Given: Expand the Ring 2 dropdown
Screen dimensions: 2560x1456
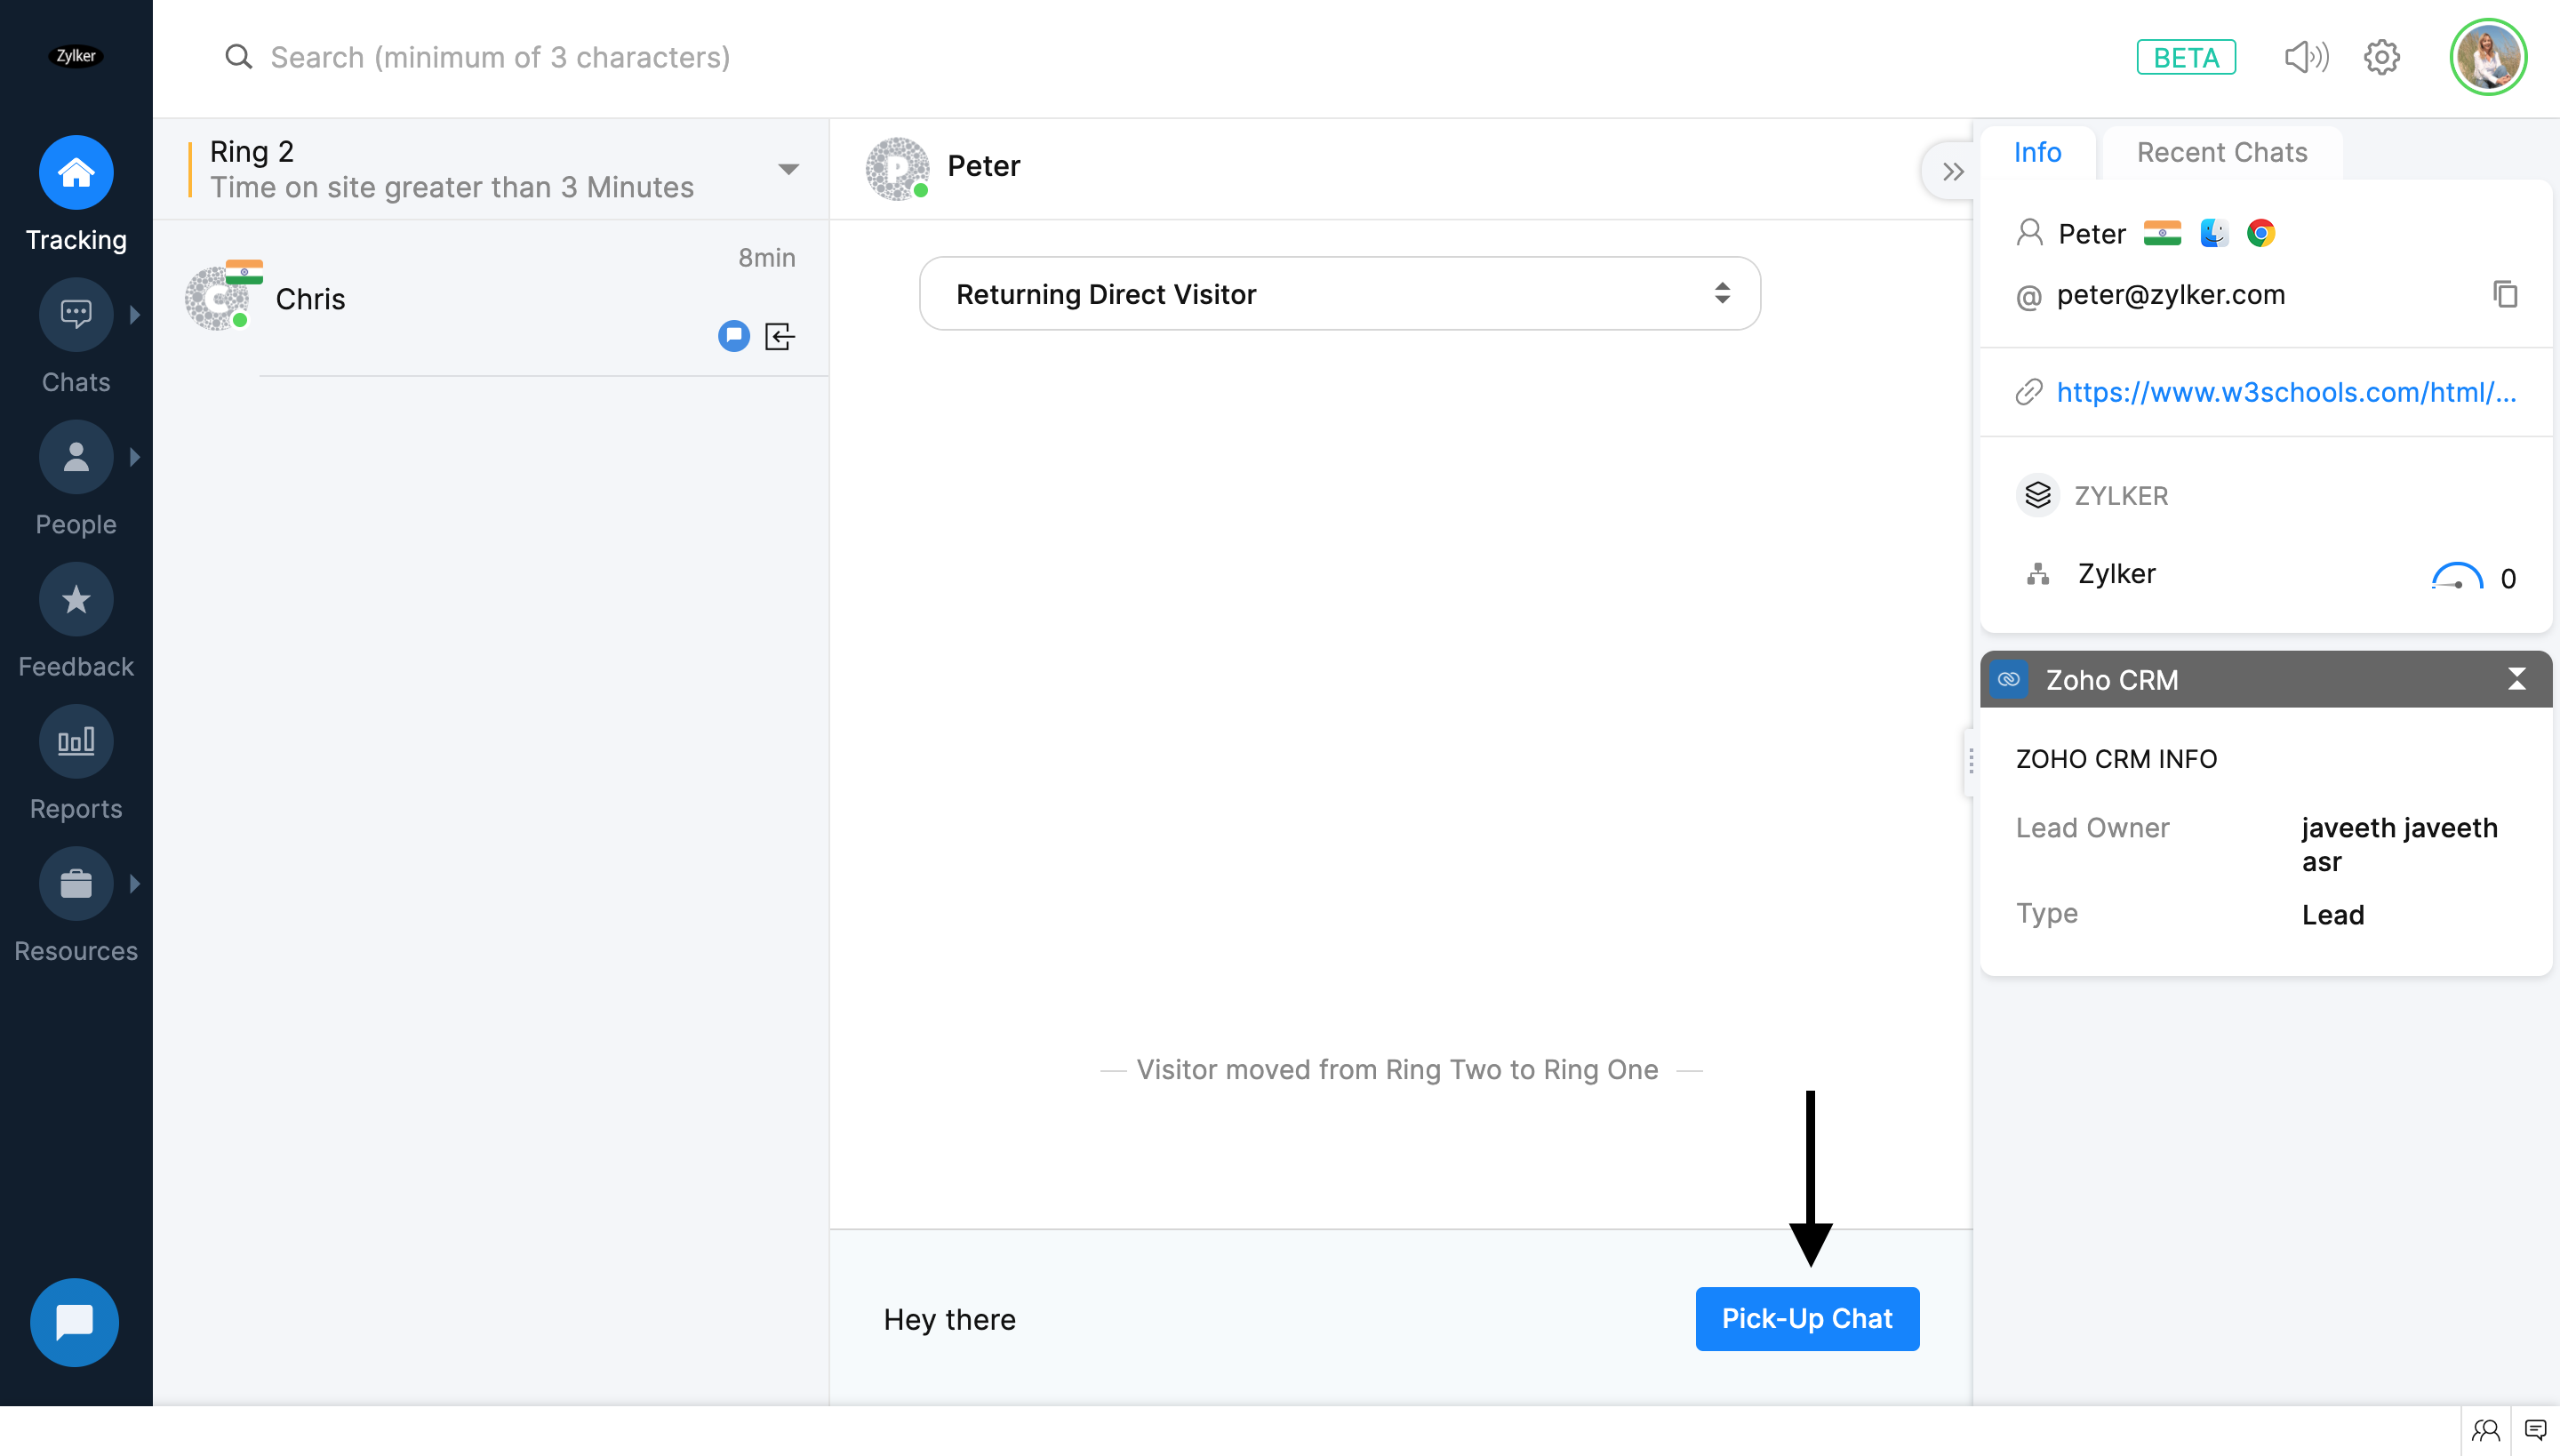Looking at the screenshot, I should 788,169.
